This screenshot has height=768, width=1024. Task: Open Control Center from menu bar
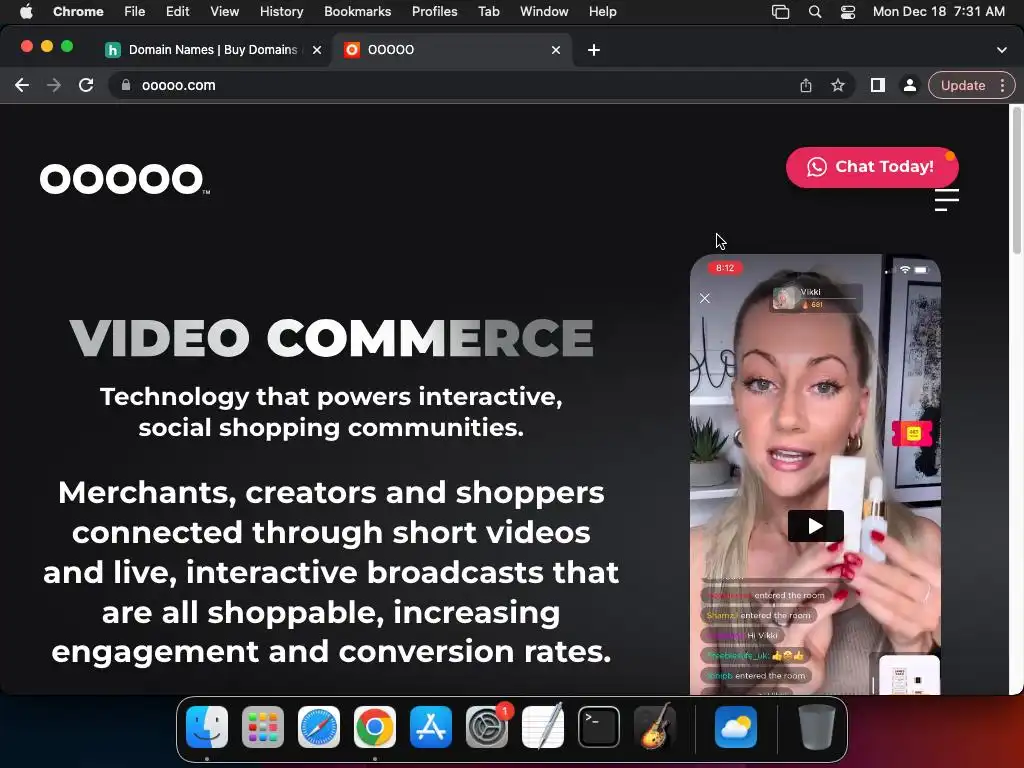coord(848,12)
